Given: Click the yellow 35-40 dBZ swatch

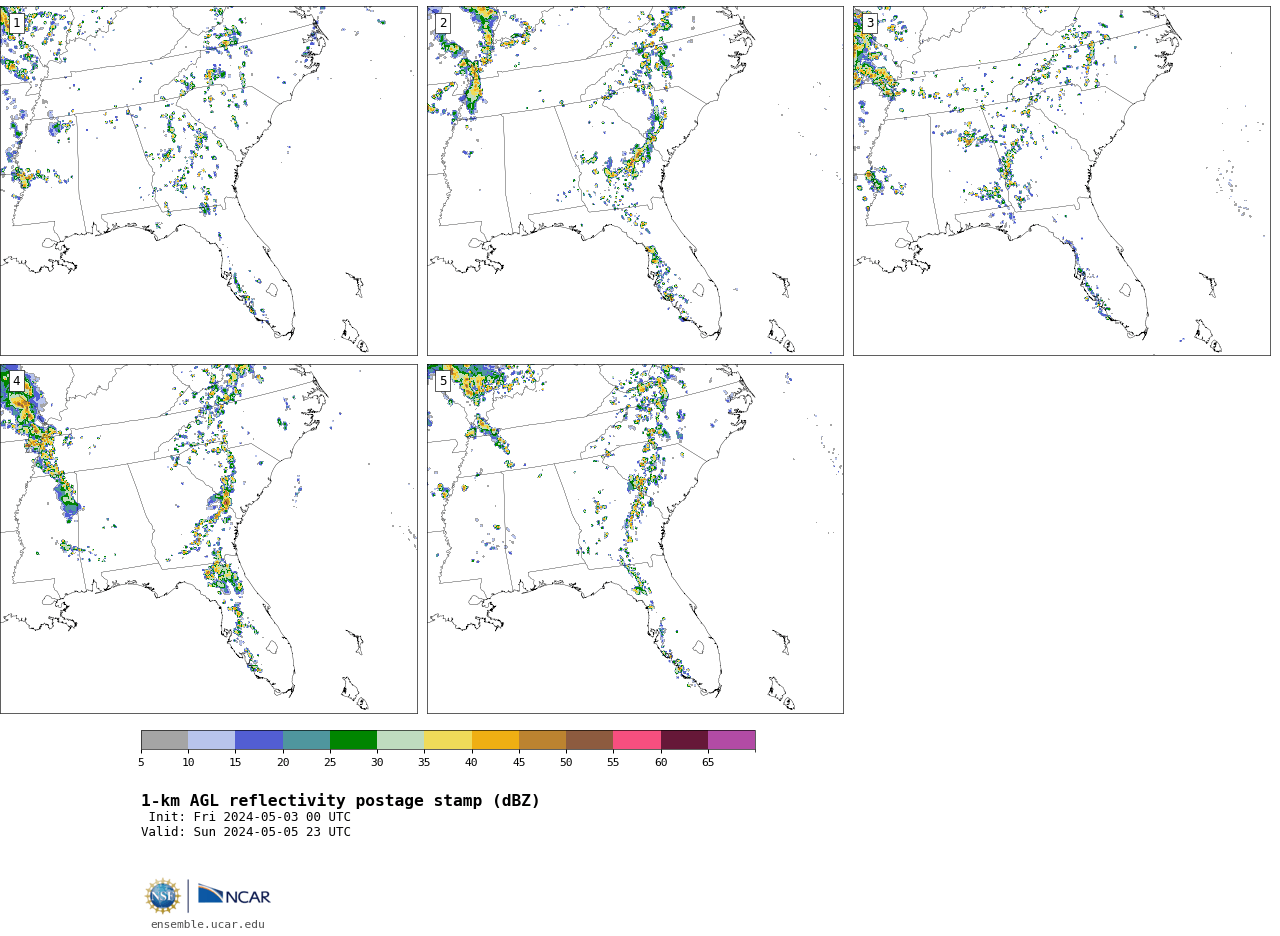Looking at the screenshot, I should pyautogui.click(x=448, y=740).
